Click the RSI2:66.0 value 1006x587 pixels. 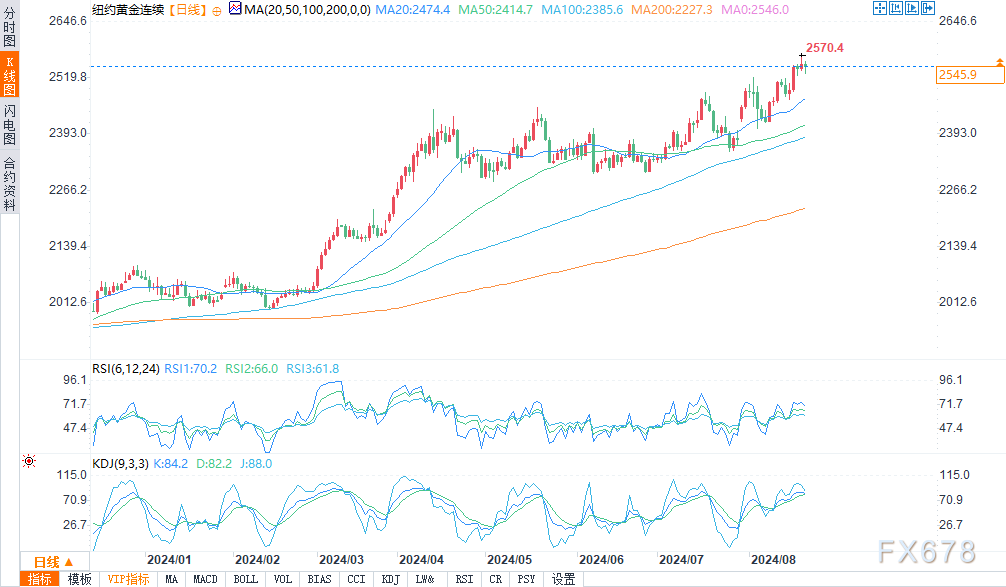(252, 369)
